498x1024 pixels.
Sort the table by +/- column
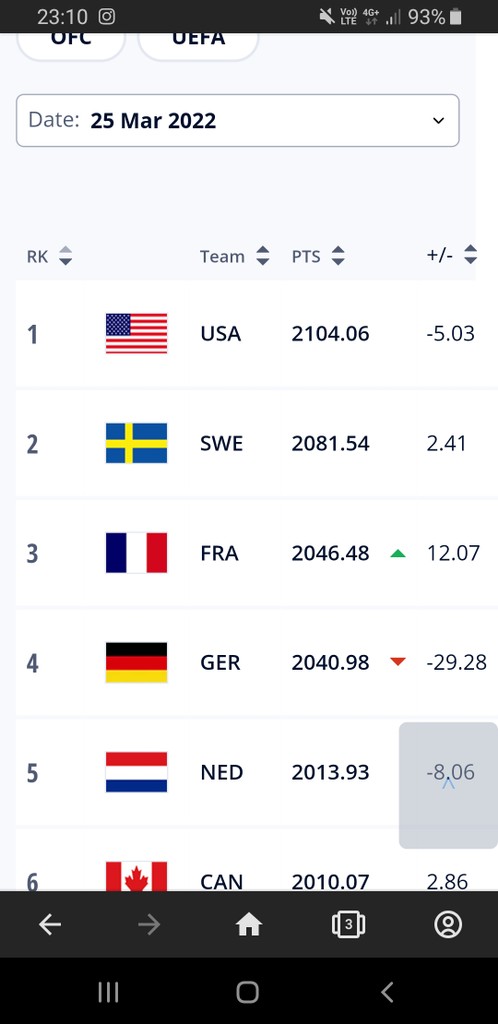click(x=452, y=255)
